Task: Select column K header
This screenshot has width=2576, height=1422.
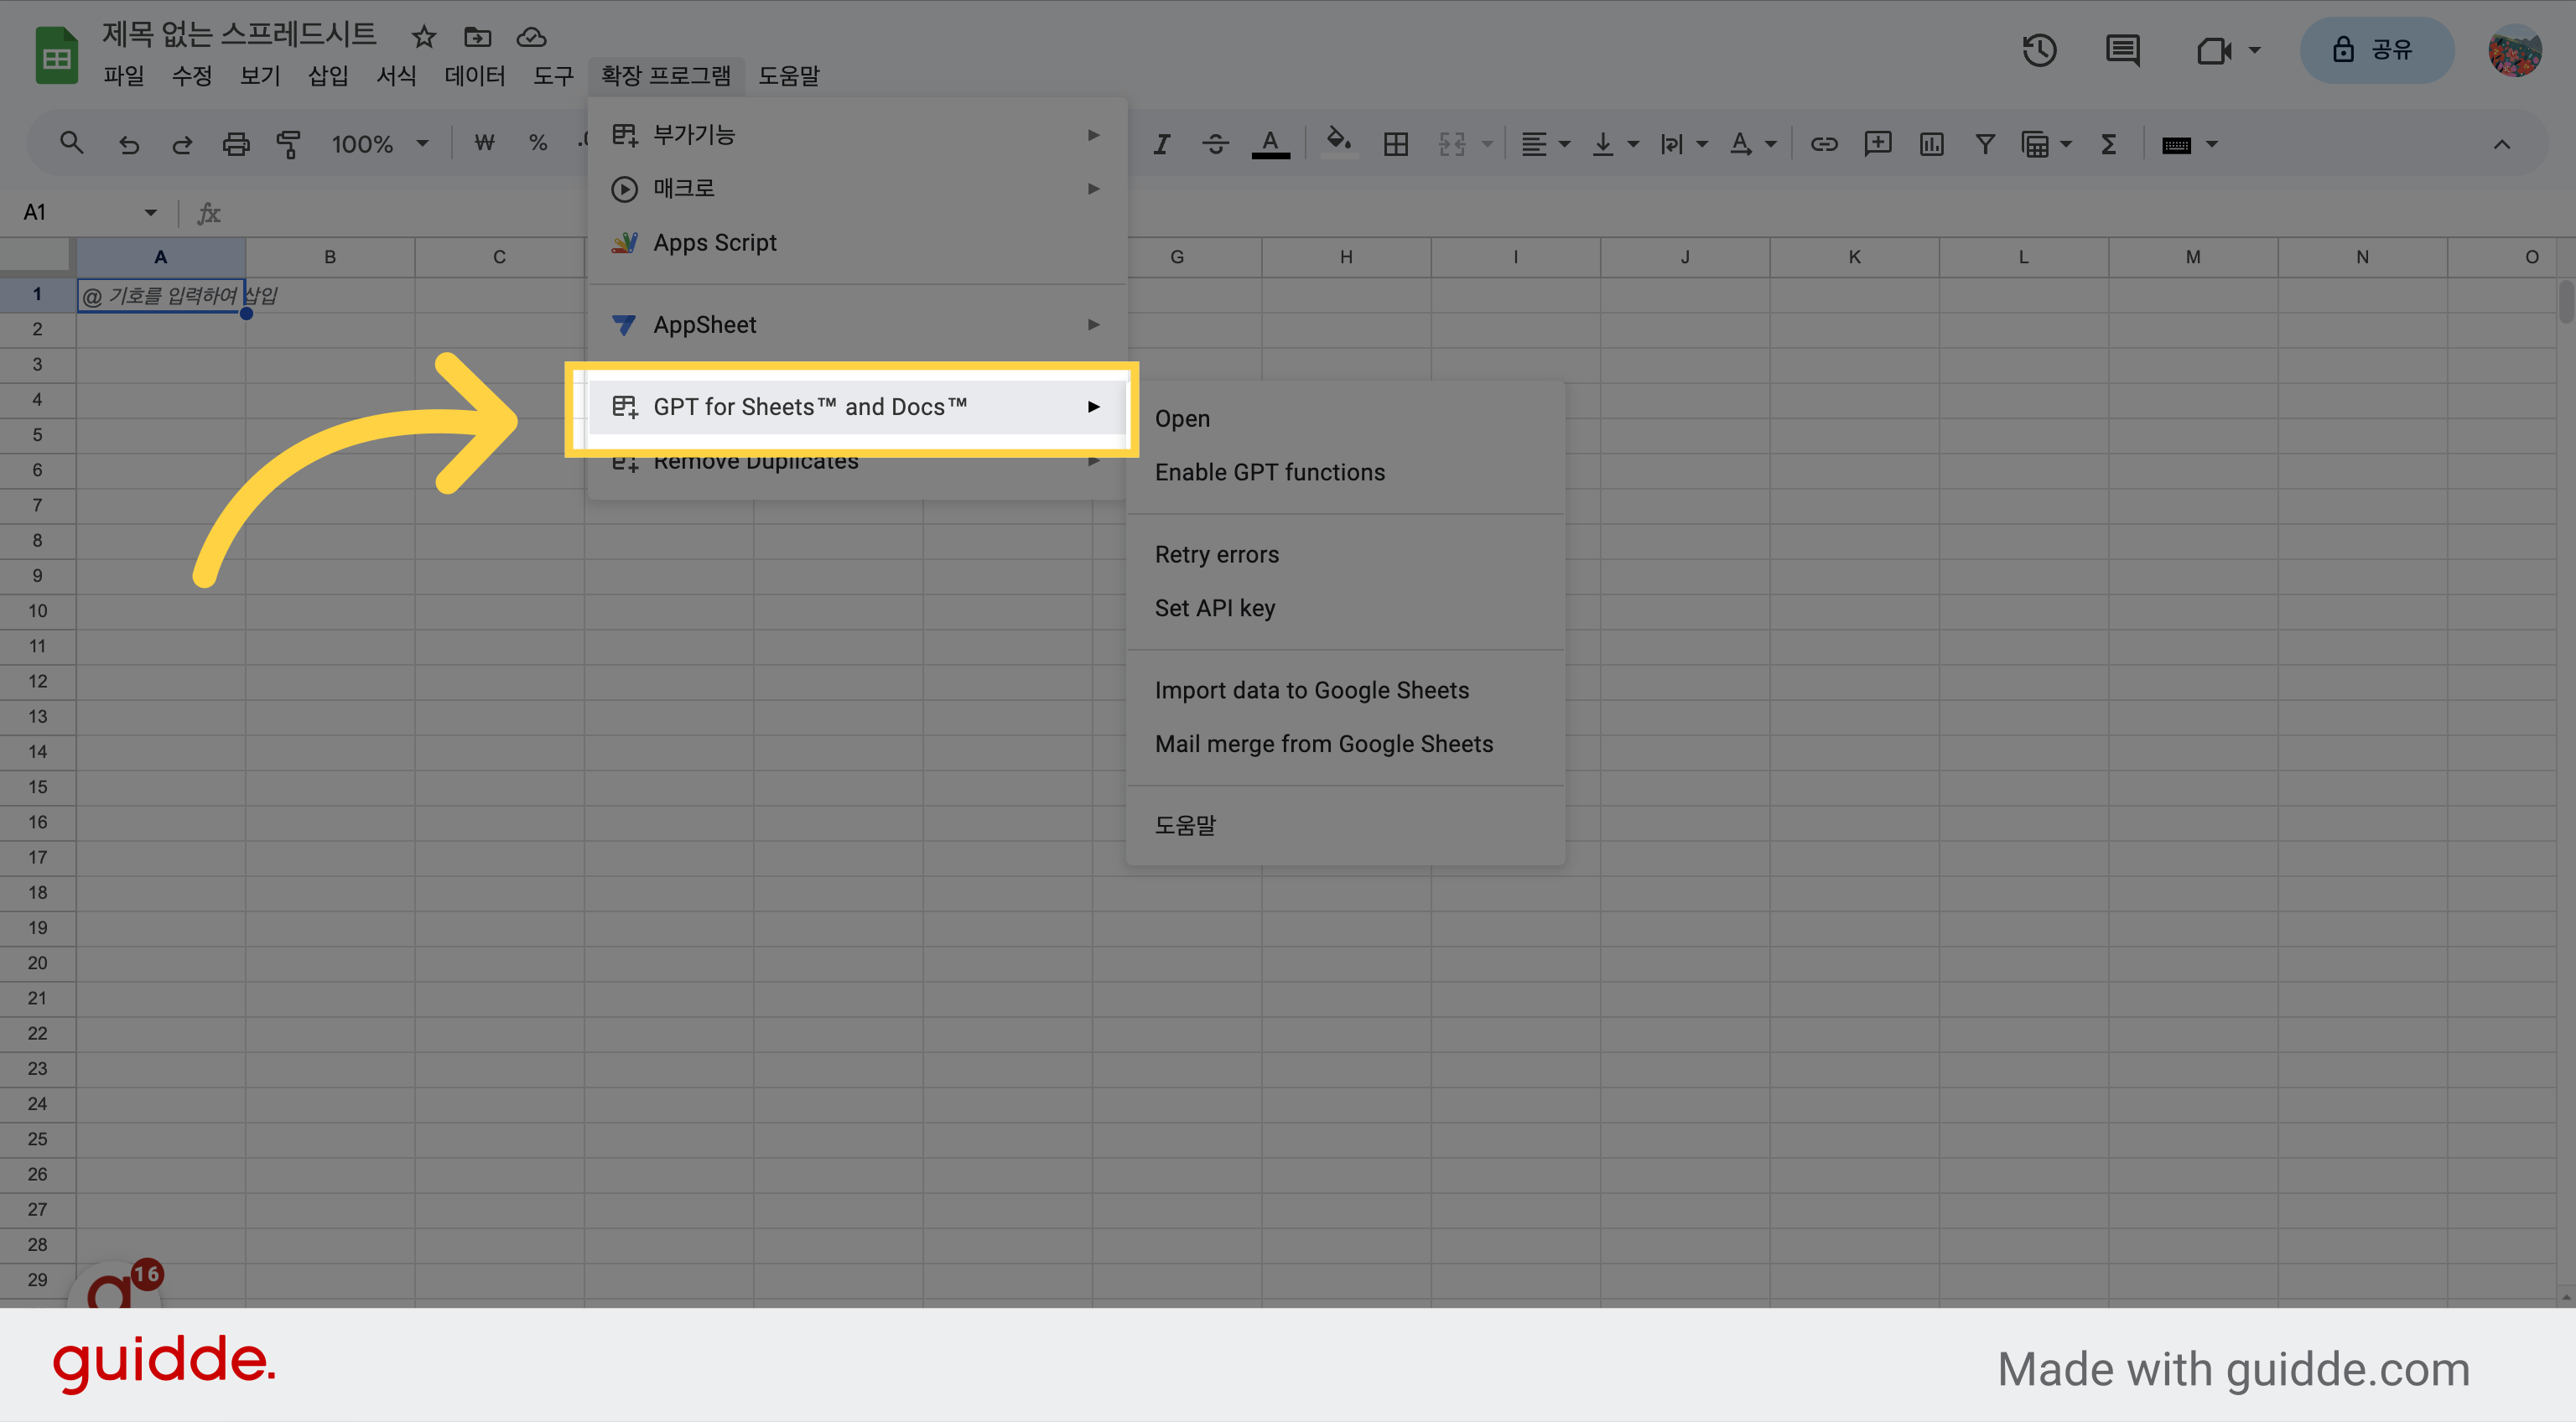Action: pyautogui.click(x=1854, y=257)
